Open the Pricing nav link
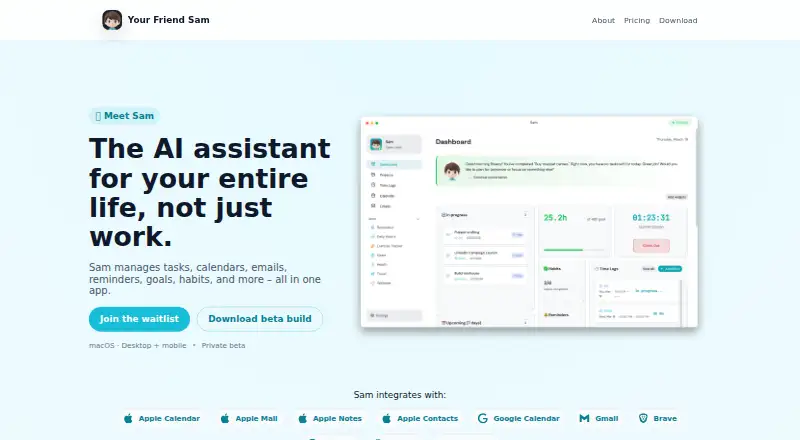Viewport: 800px width, 440px height. [637, 20]
